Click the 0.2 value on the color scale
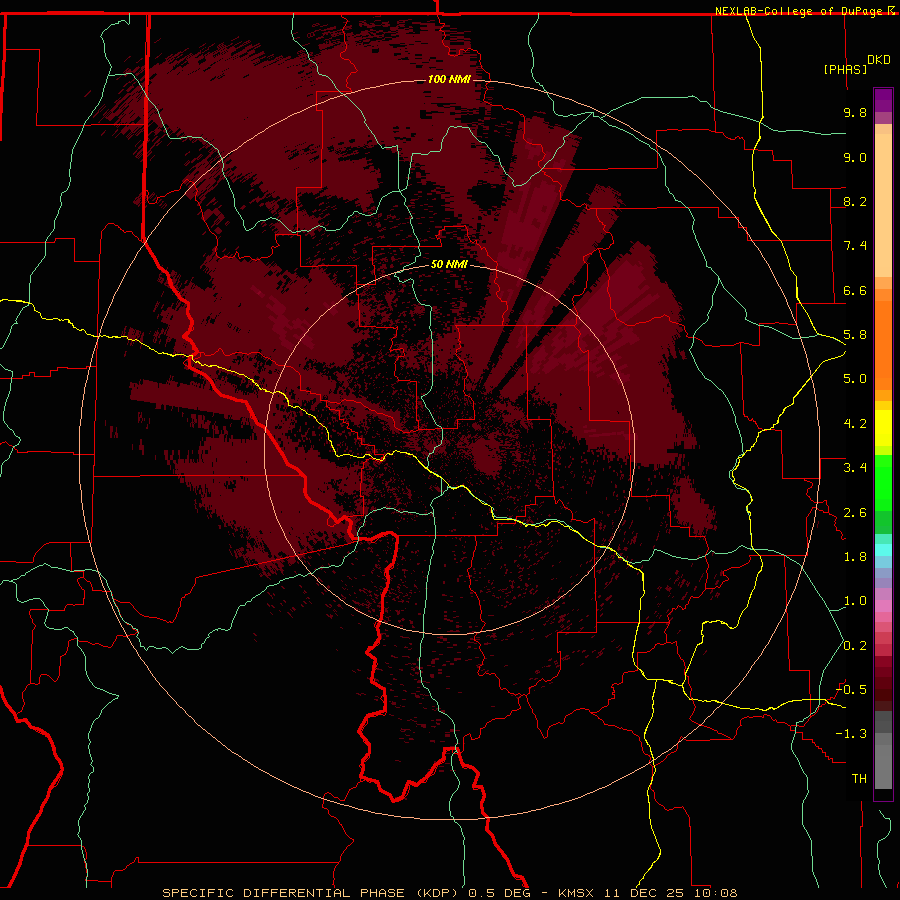The image size is (900, 900). pos(855,646)
